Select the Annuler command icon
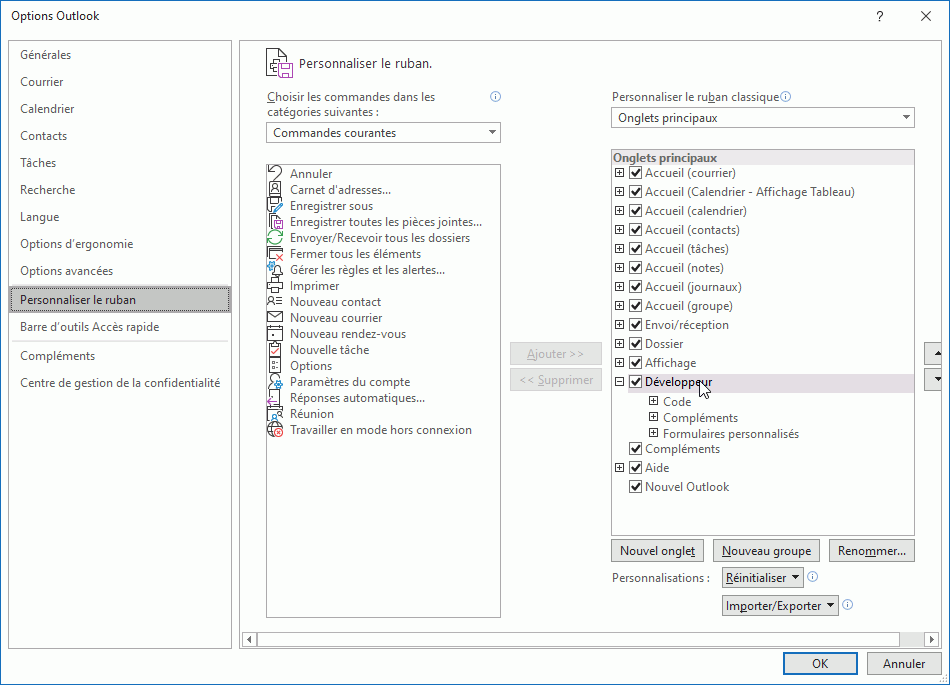This screenshot has width=950, height=685. [x=275, y=173]
